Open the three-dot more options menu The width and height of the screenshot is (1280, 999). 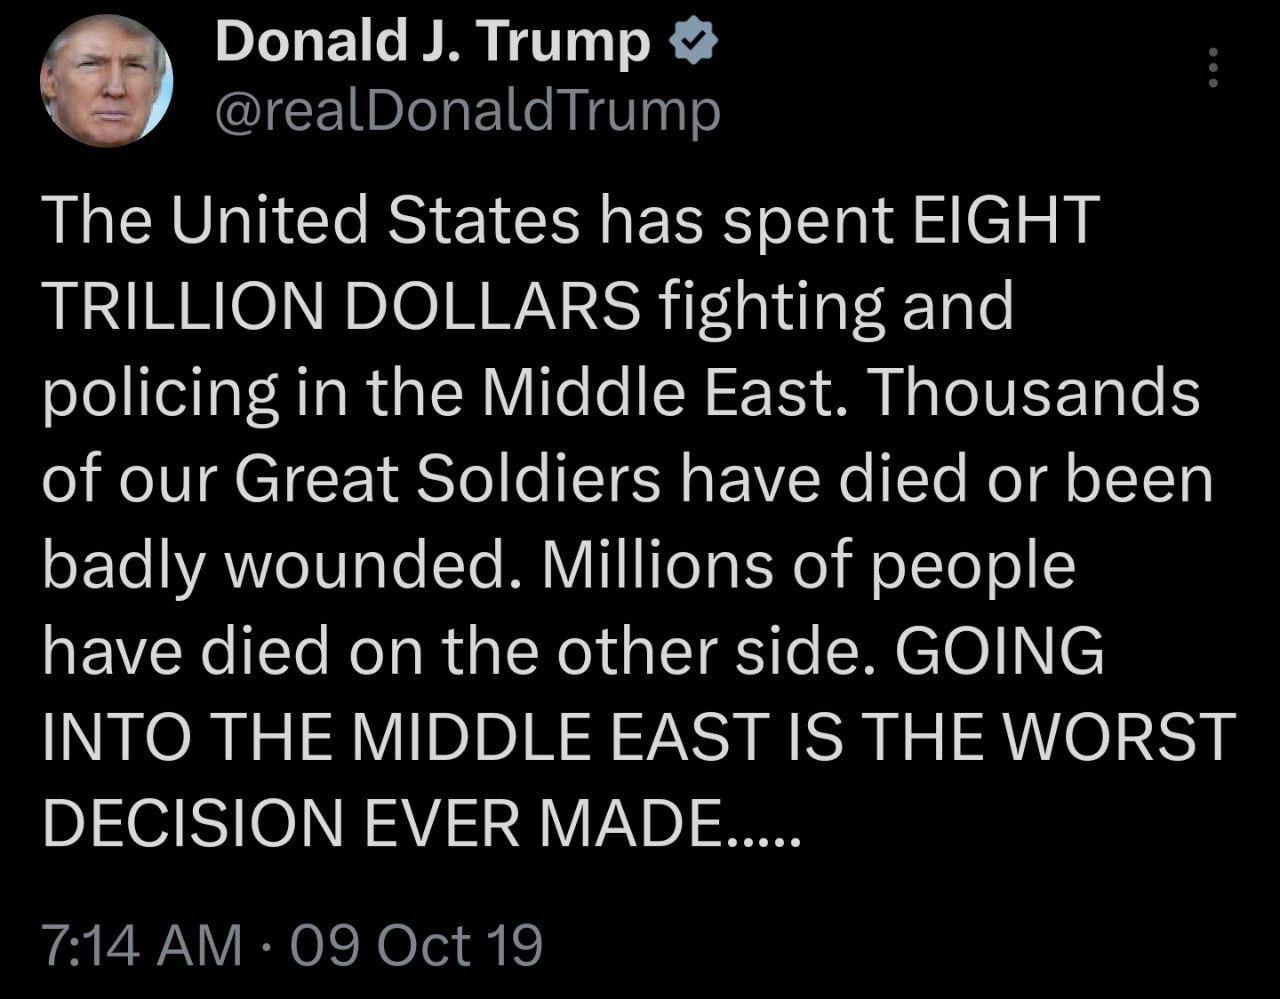click(x=1213, y=67)
